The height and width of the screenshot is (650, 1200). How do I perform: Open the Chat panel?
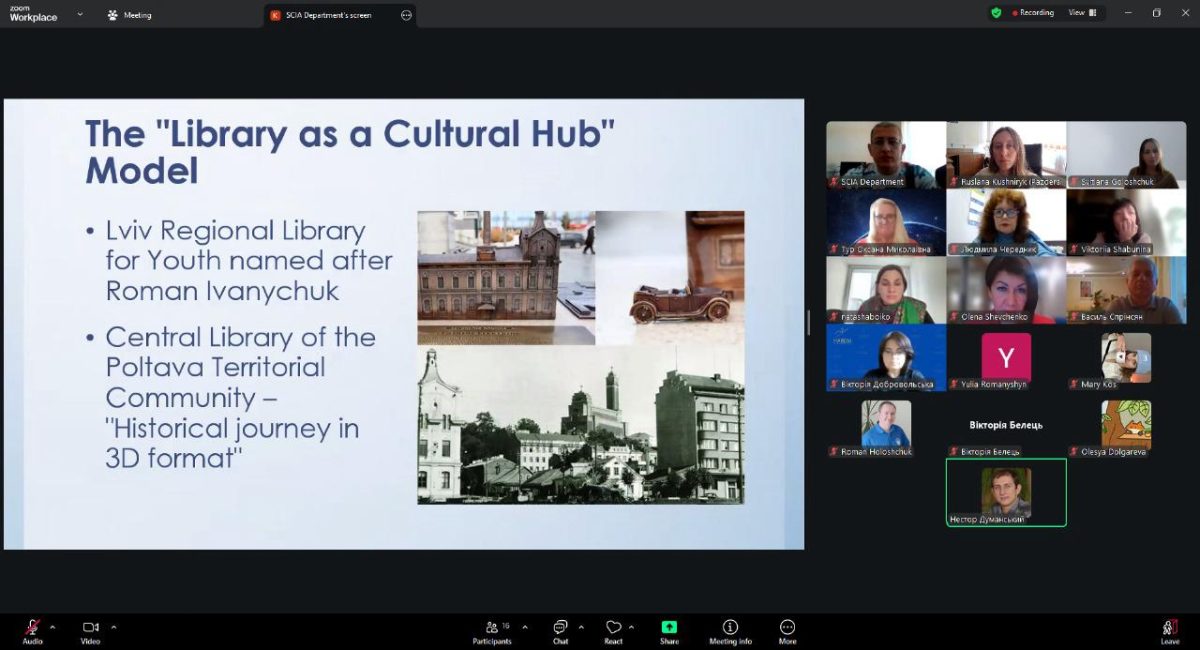(x=560, y=630)
